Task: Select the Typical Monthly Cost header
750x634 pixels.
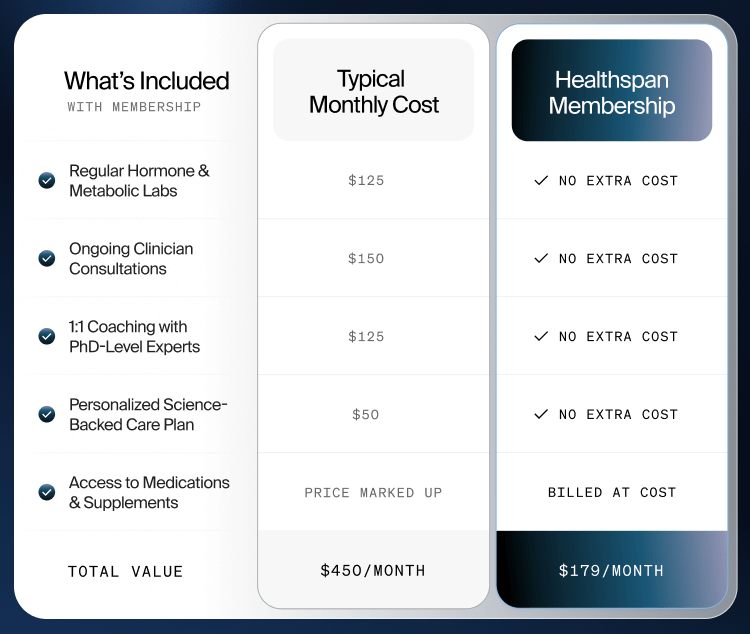Action: click(x=373, y=92)
